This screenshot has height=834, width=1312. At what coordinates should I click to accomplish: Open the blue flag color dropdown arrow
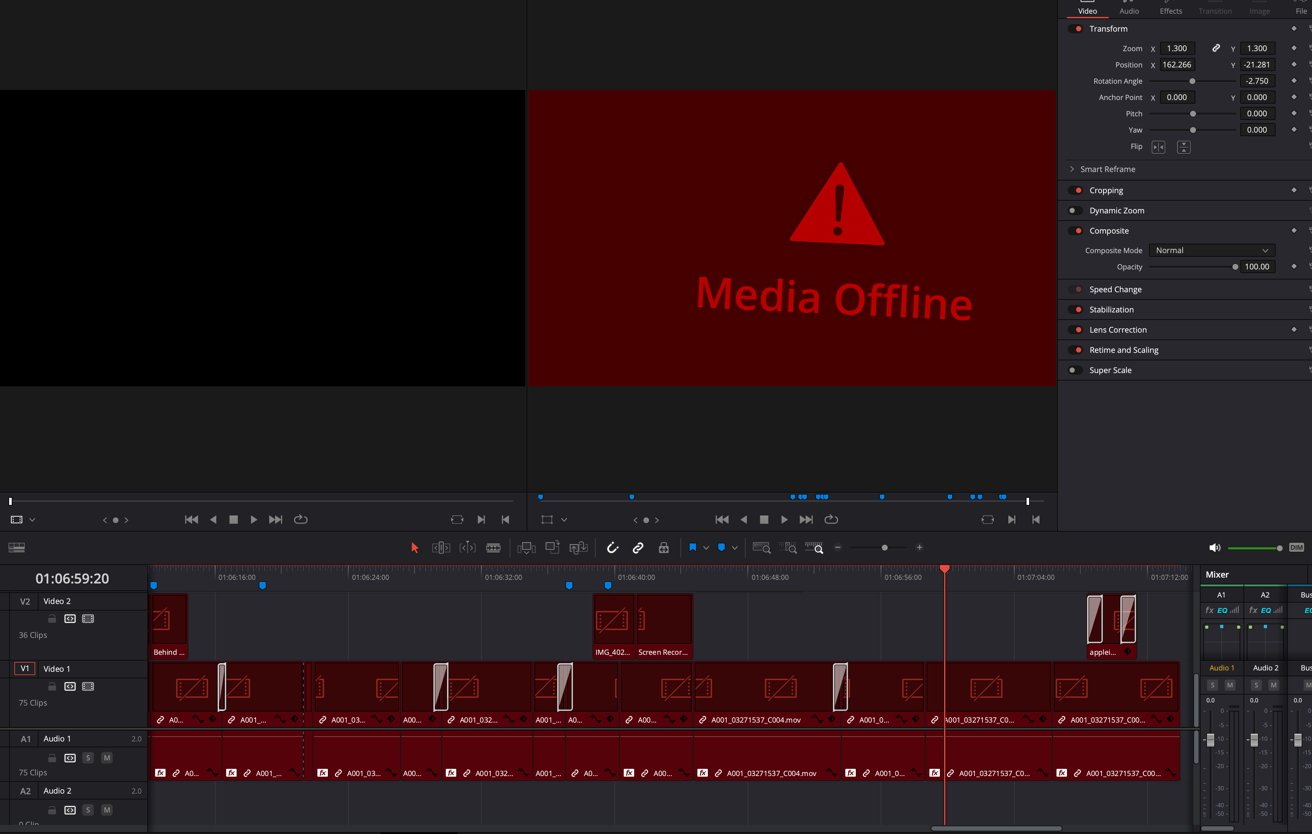(706, 548)
